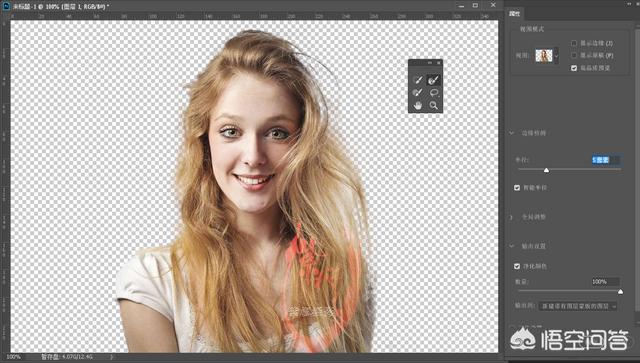Click the zoom percentage field in status bar

[13, 357]
